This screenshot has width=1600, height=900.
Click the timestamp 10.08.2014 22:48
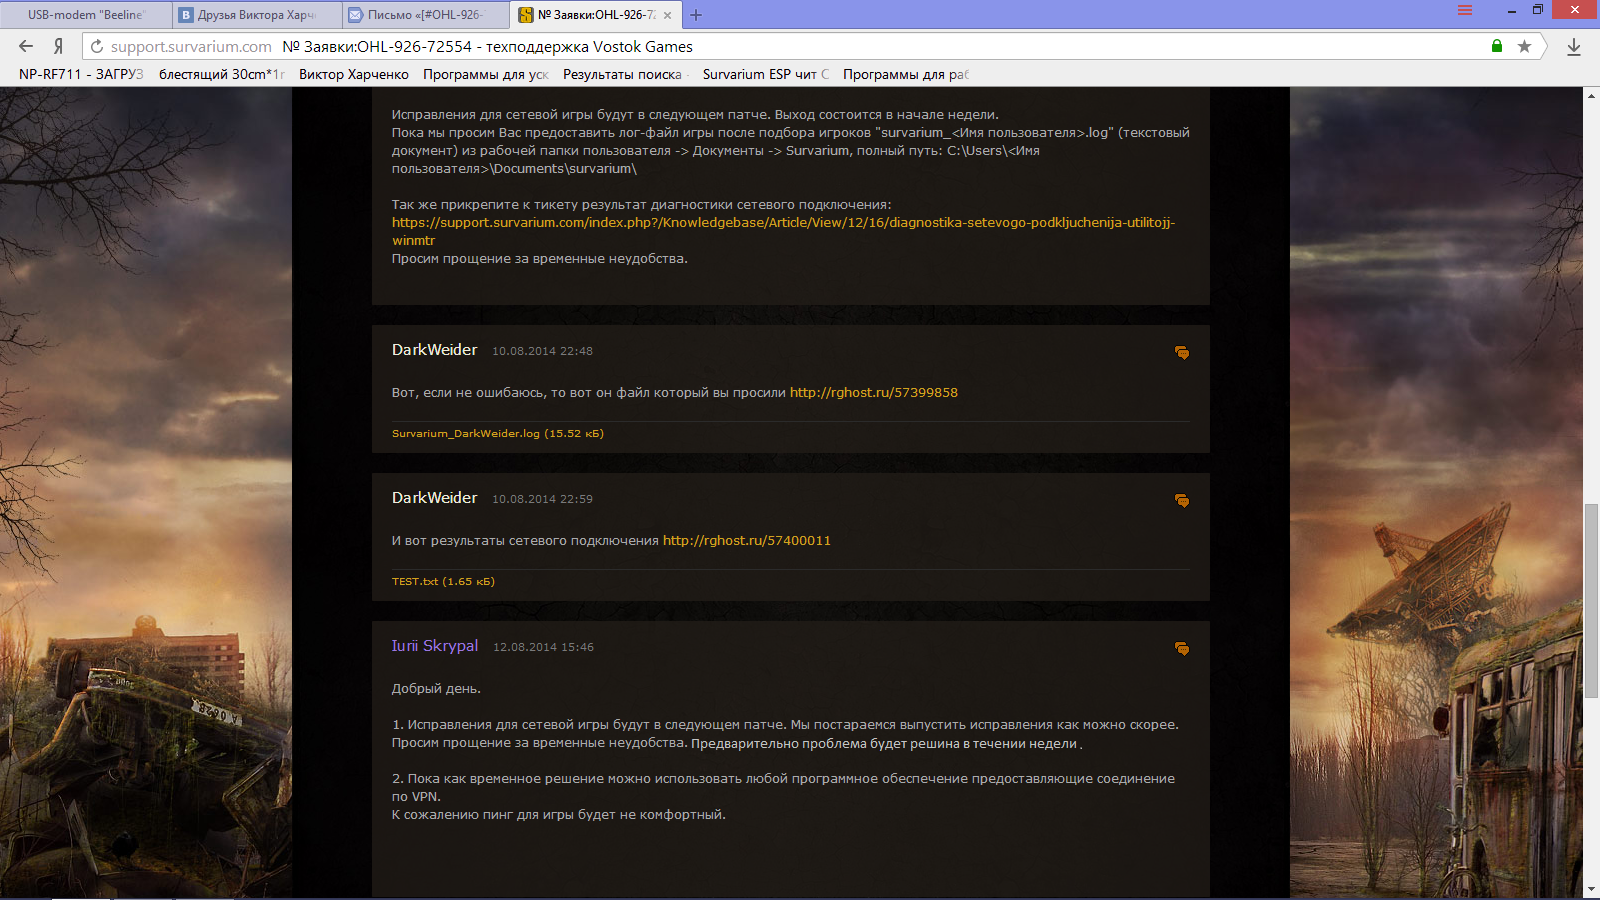click(x=542, y=351)
